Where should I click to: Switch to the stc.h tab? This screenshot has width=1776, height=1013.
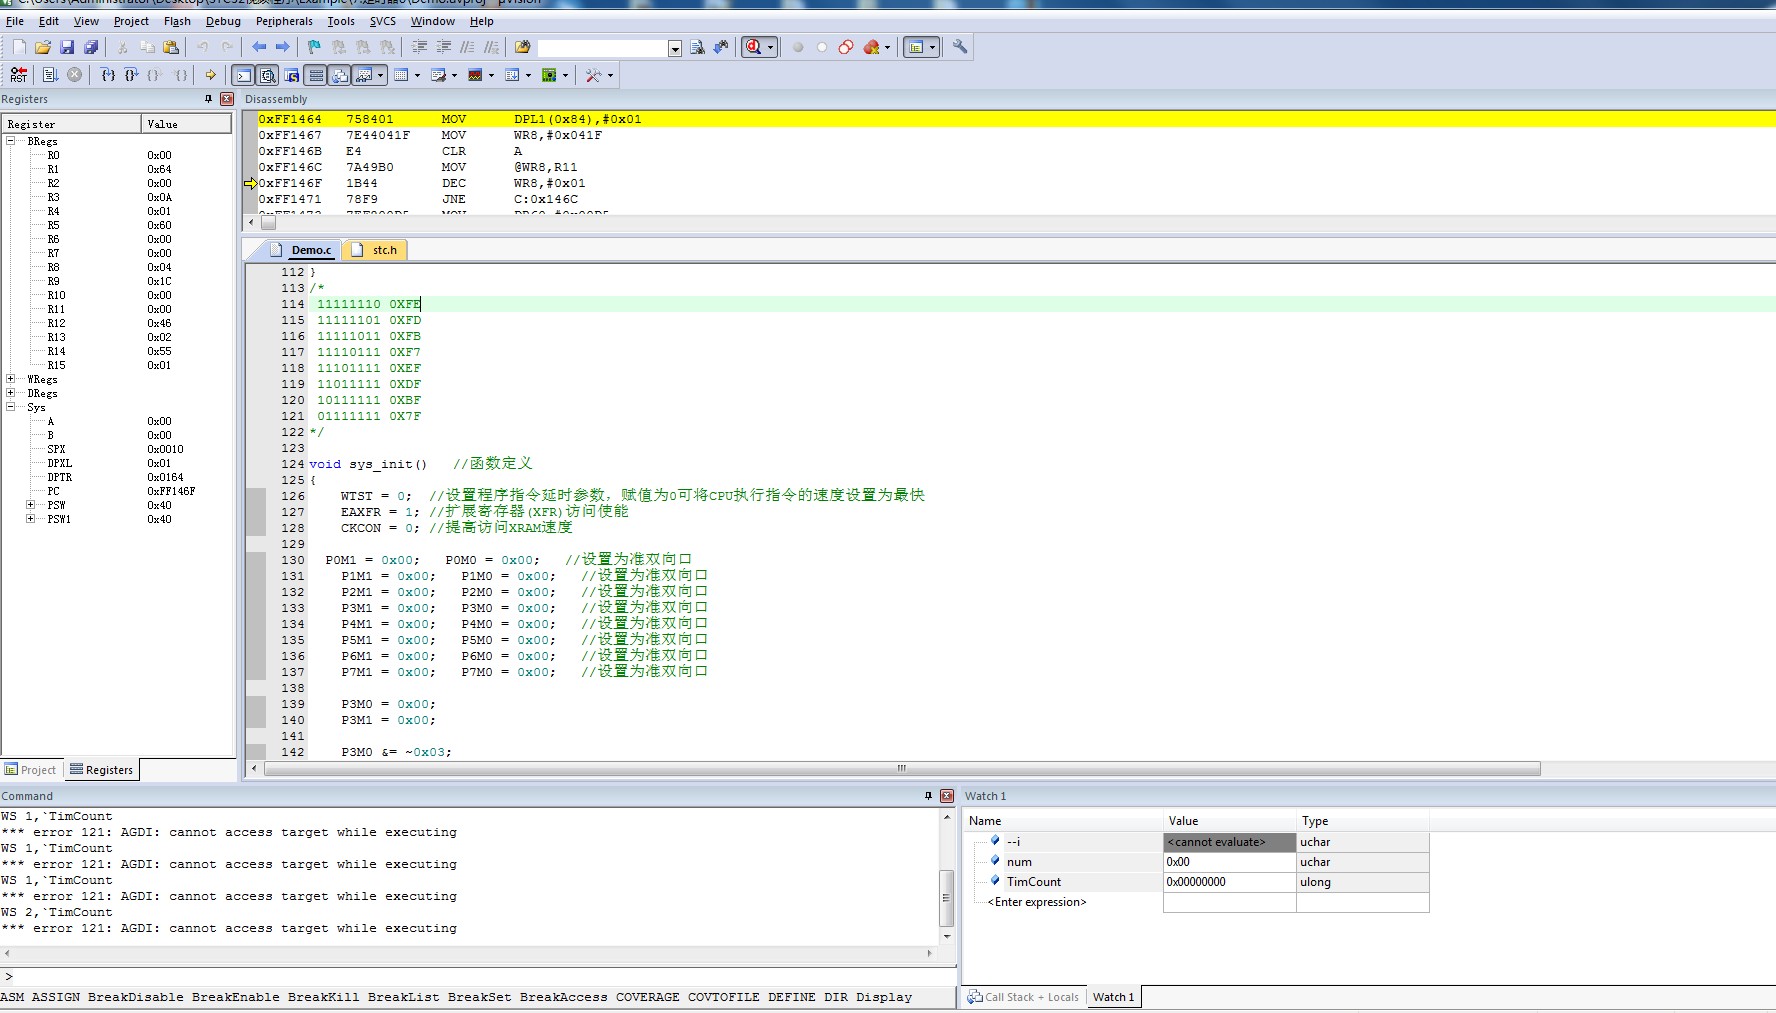[376, 250]
